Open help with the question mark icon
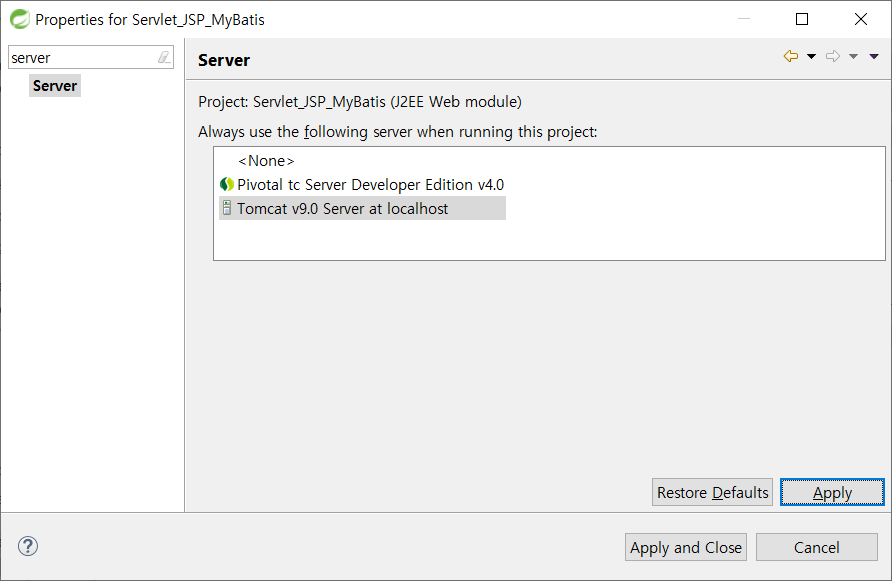 click(28, 546)
